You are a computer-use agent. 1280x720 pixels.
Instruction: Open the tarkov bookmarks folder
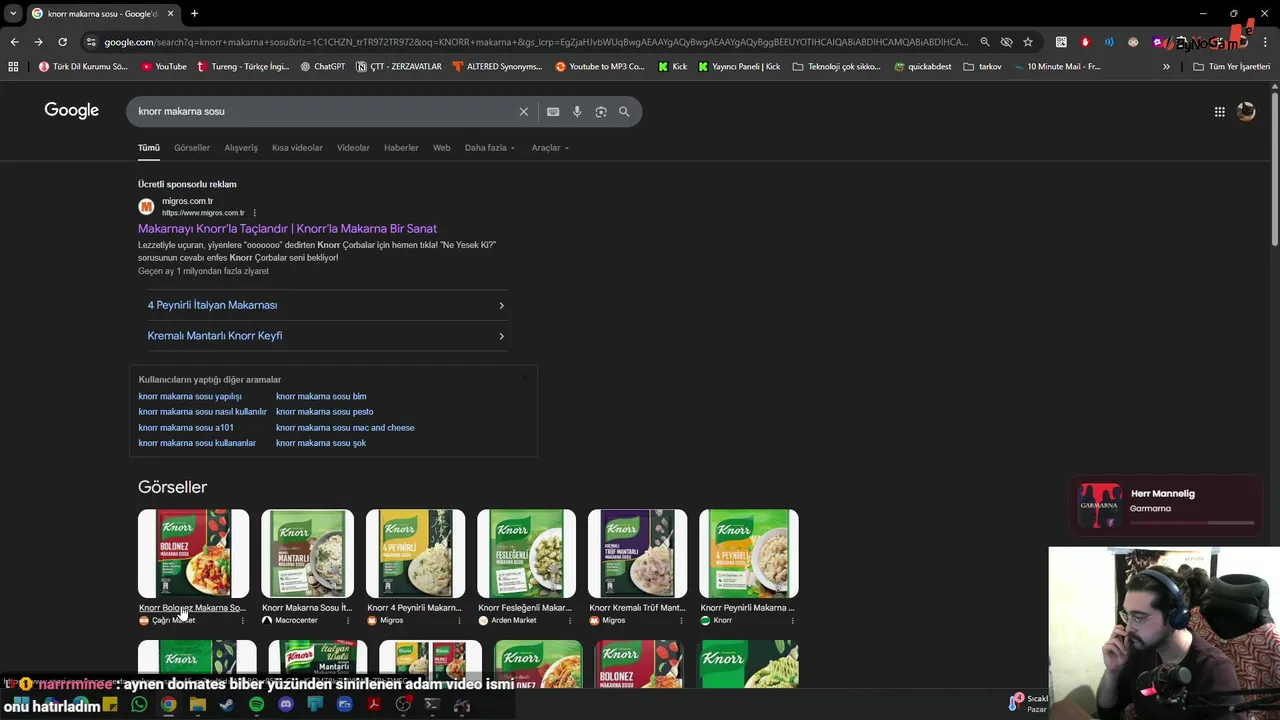coord(982,67)
